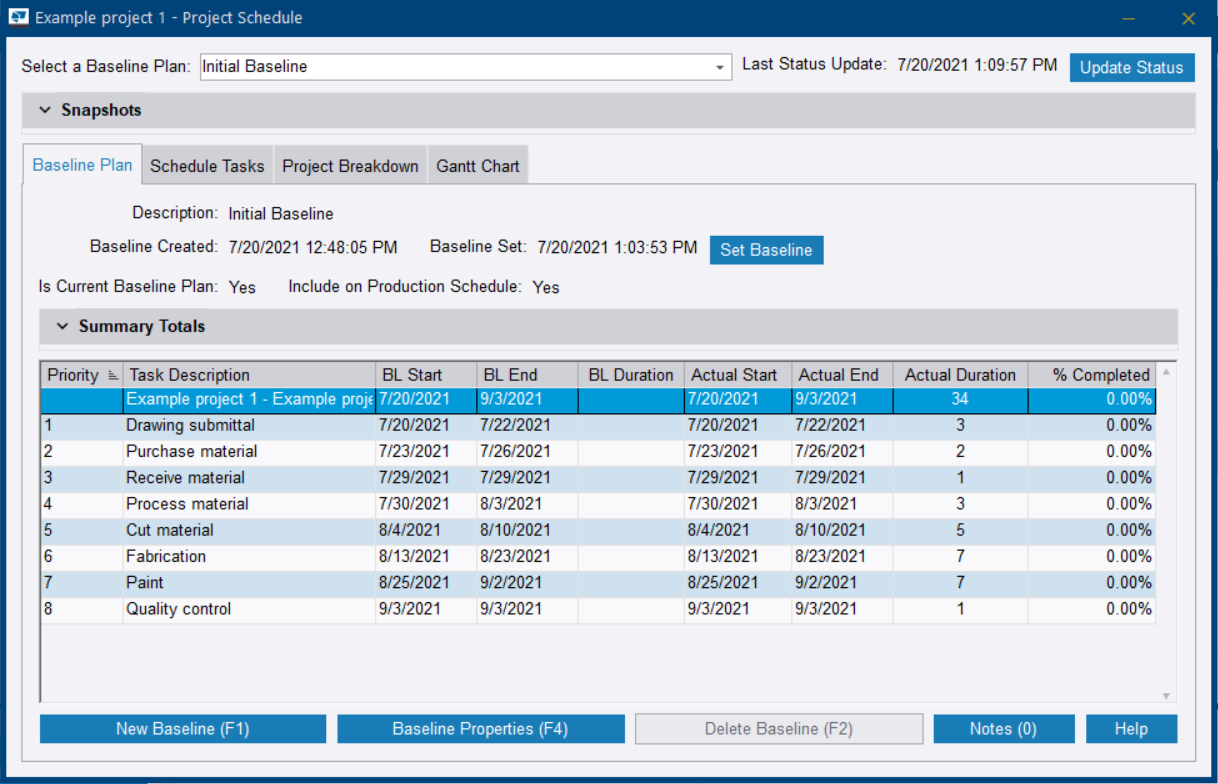This screenshot has height=784, width=1218.
Task: View the project Notes
Action: coord(1004,728)
